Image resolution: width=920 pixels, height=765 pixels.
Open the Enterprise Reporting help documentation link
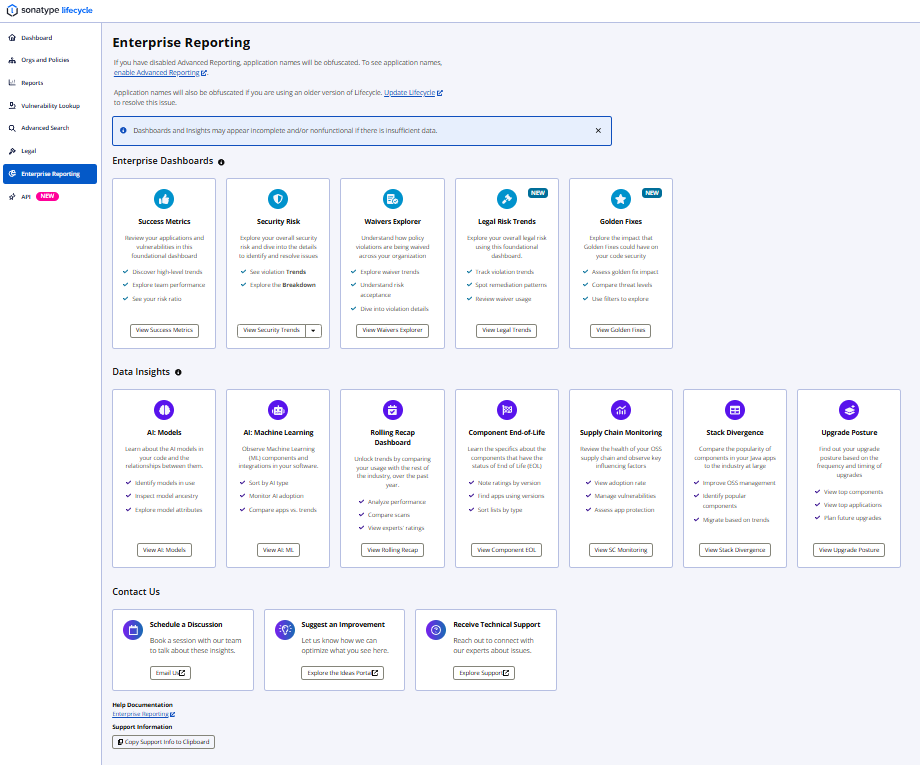click(x=144, y=715)
